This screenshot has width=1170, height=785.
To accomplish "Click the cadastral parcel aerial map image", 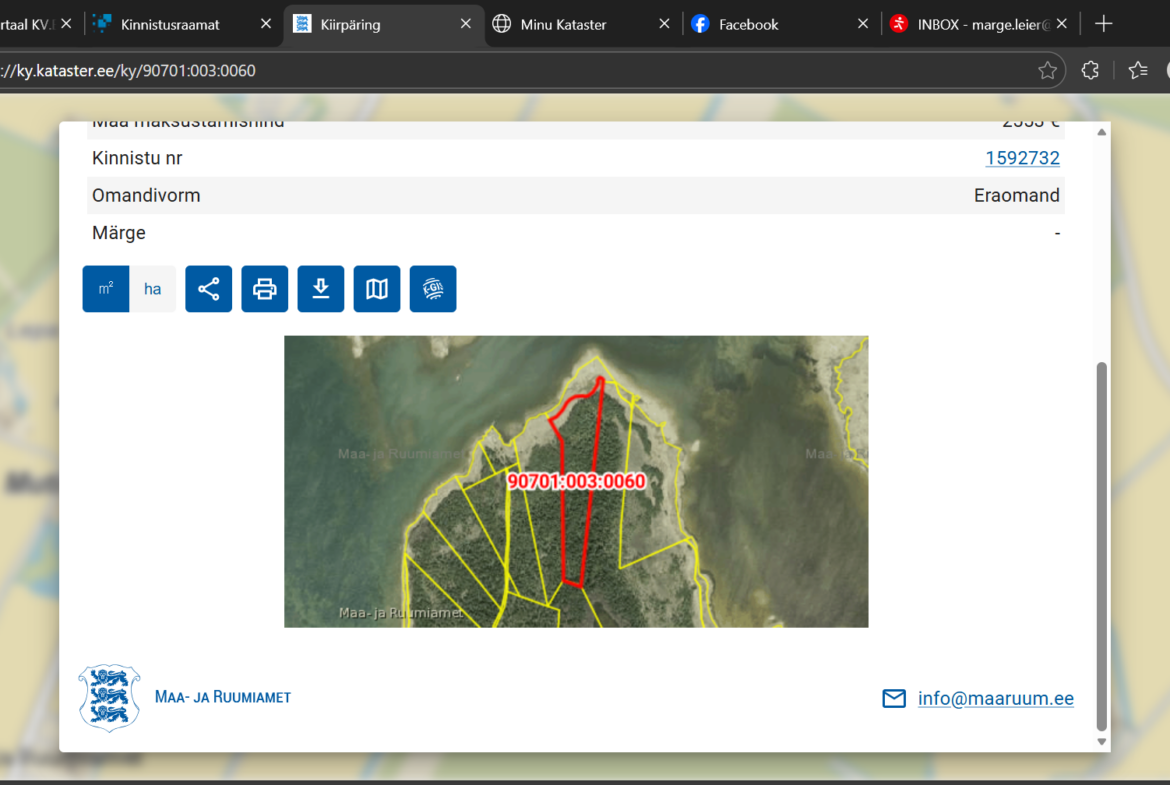I will 576,481.
